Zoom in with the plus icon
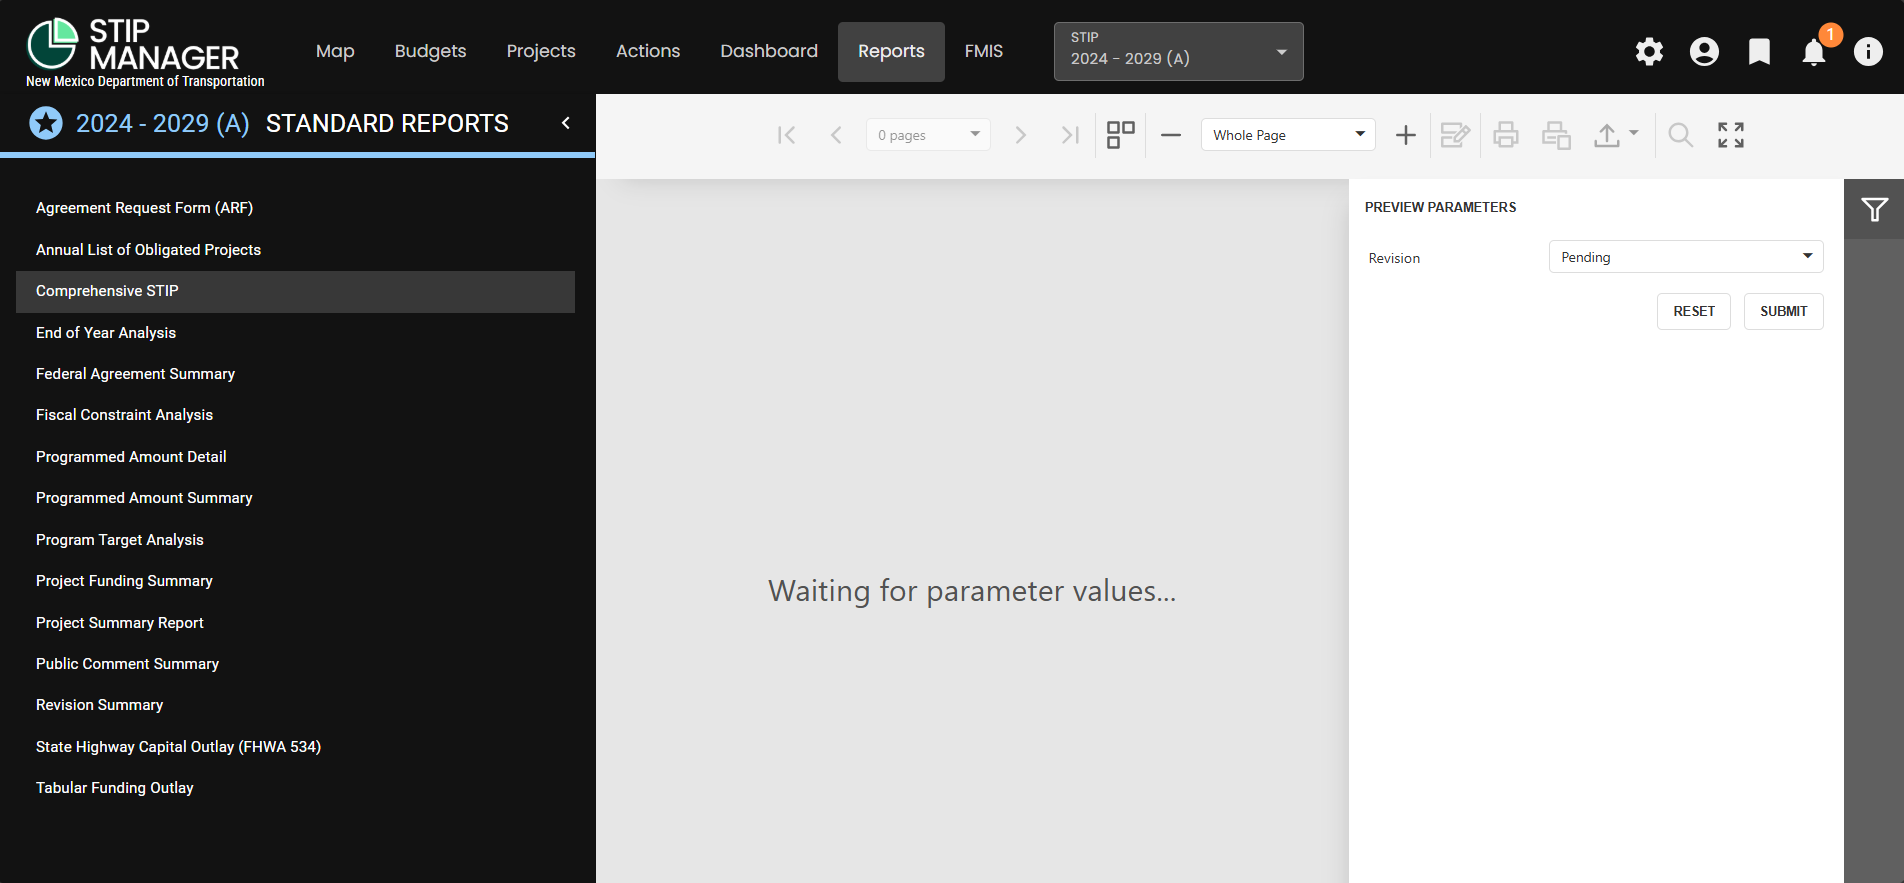The height and width of the screenshot is (883, 1904). [1405, 135]
